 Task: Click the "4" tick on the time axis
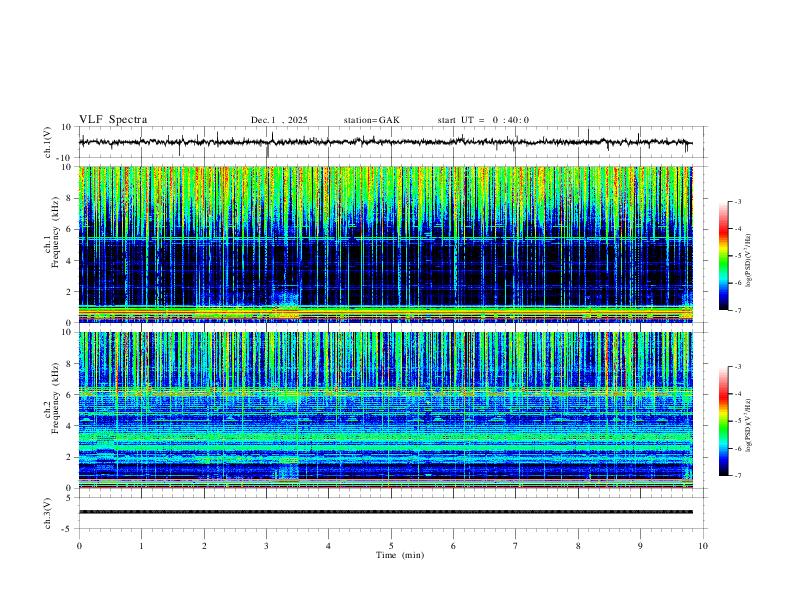coord(328,546)
